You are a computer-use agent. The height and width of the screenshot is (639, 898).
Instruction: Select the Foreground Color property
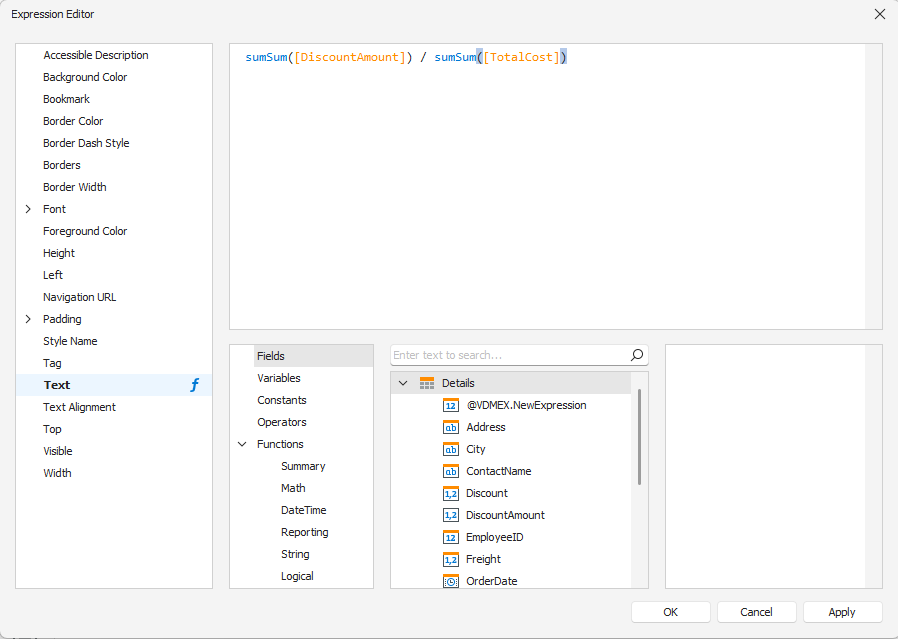point(85,231)
